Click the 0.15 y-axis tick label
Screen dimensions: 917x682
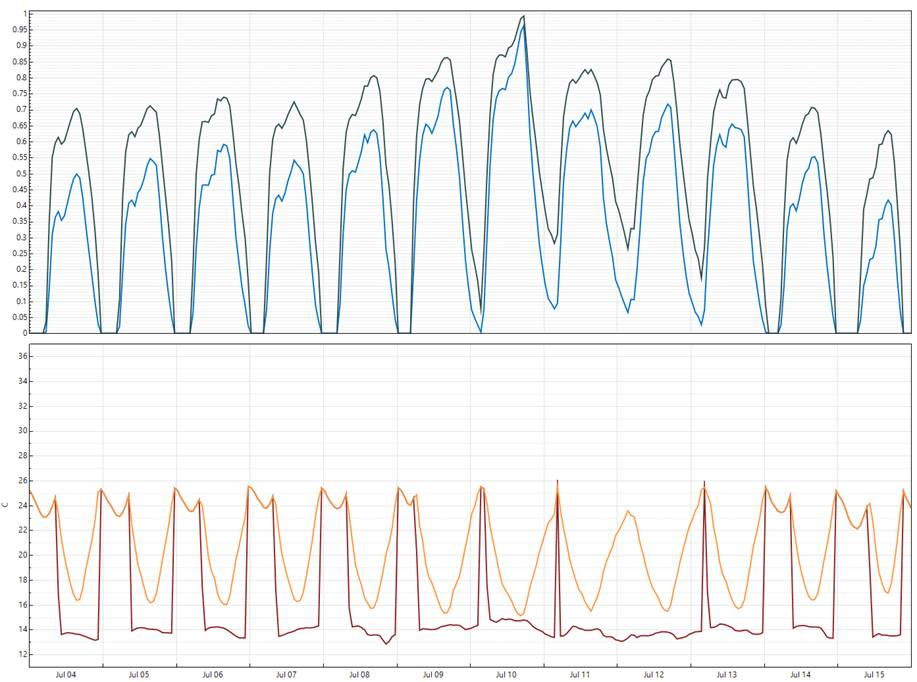pos(20,285)
